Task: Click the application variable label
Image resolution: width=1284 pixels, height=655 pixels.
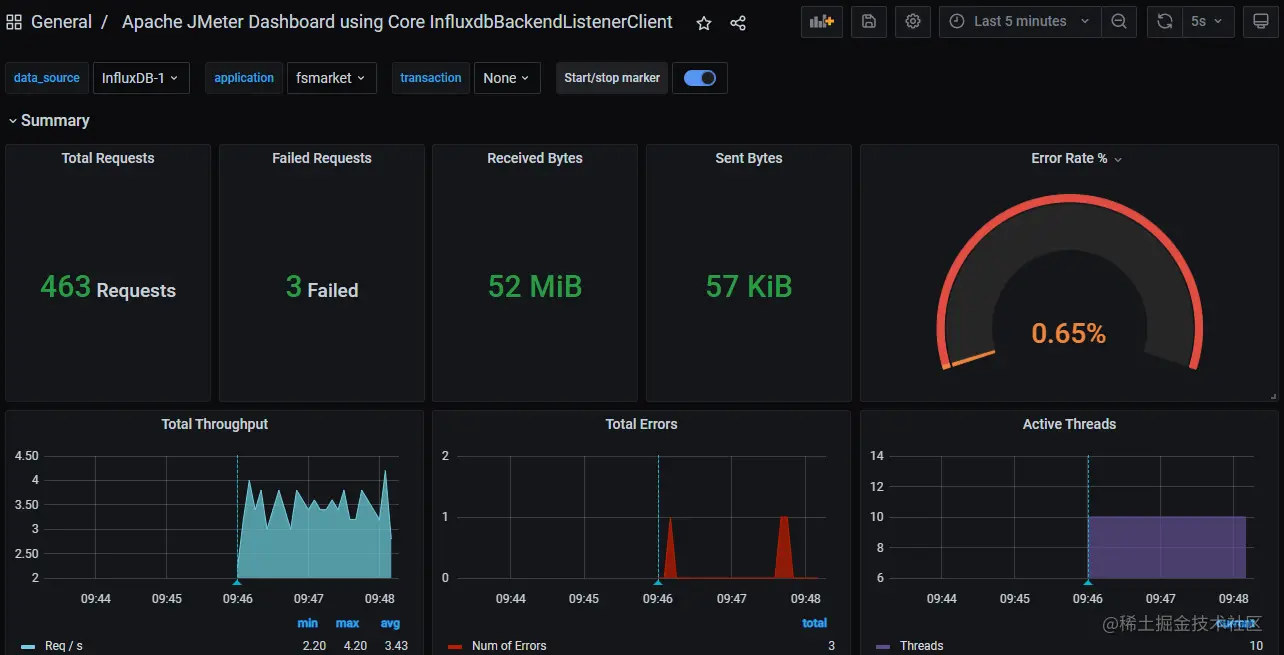Action: [x=244, y=78]
